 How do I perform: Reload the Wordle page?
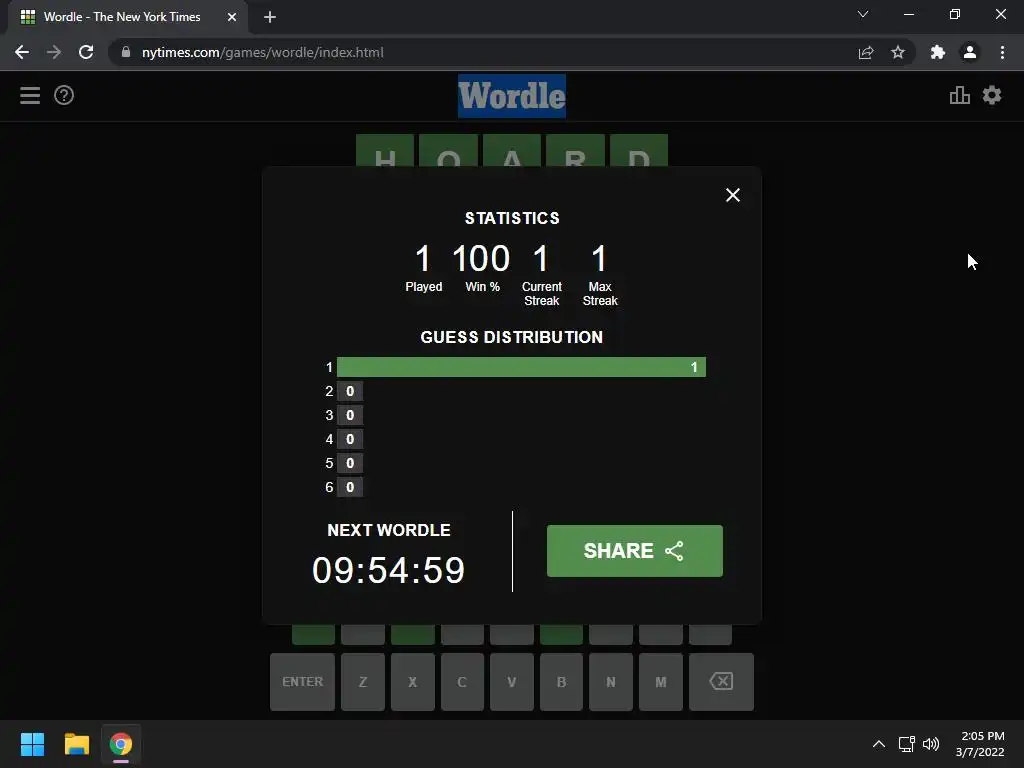pyautogui.click(x=86, y=52)
